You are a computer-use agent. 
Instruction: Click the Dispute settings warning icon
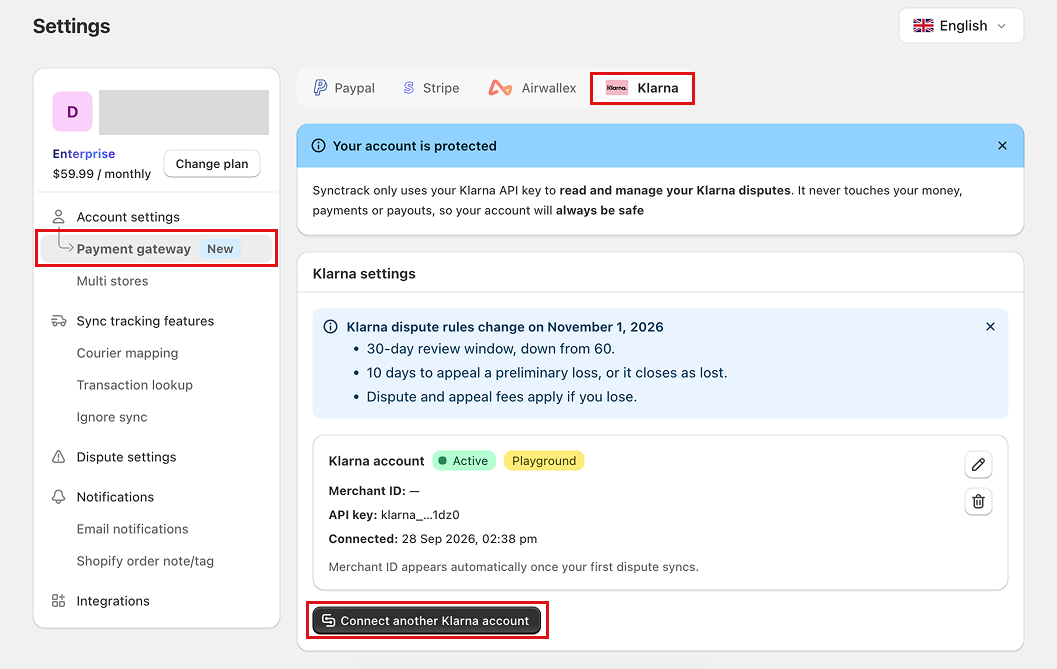(59, 457)
